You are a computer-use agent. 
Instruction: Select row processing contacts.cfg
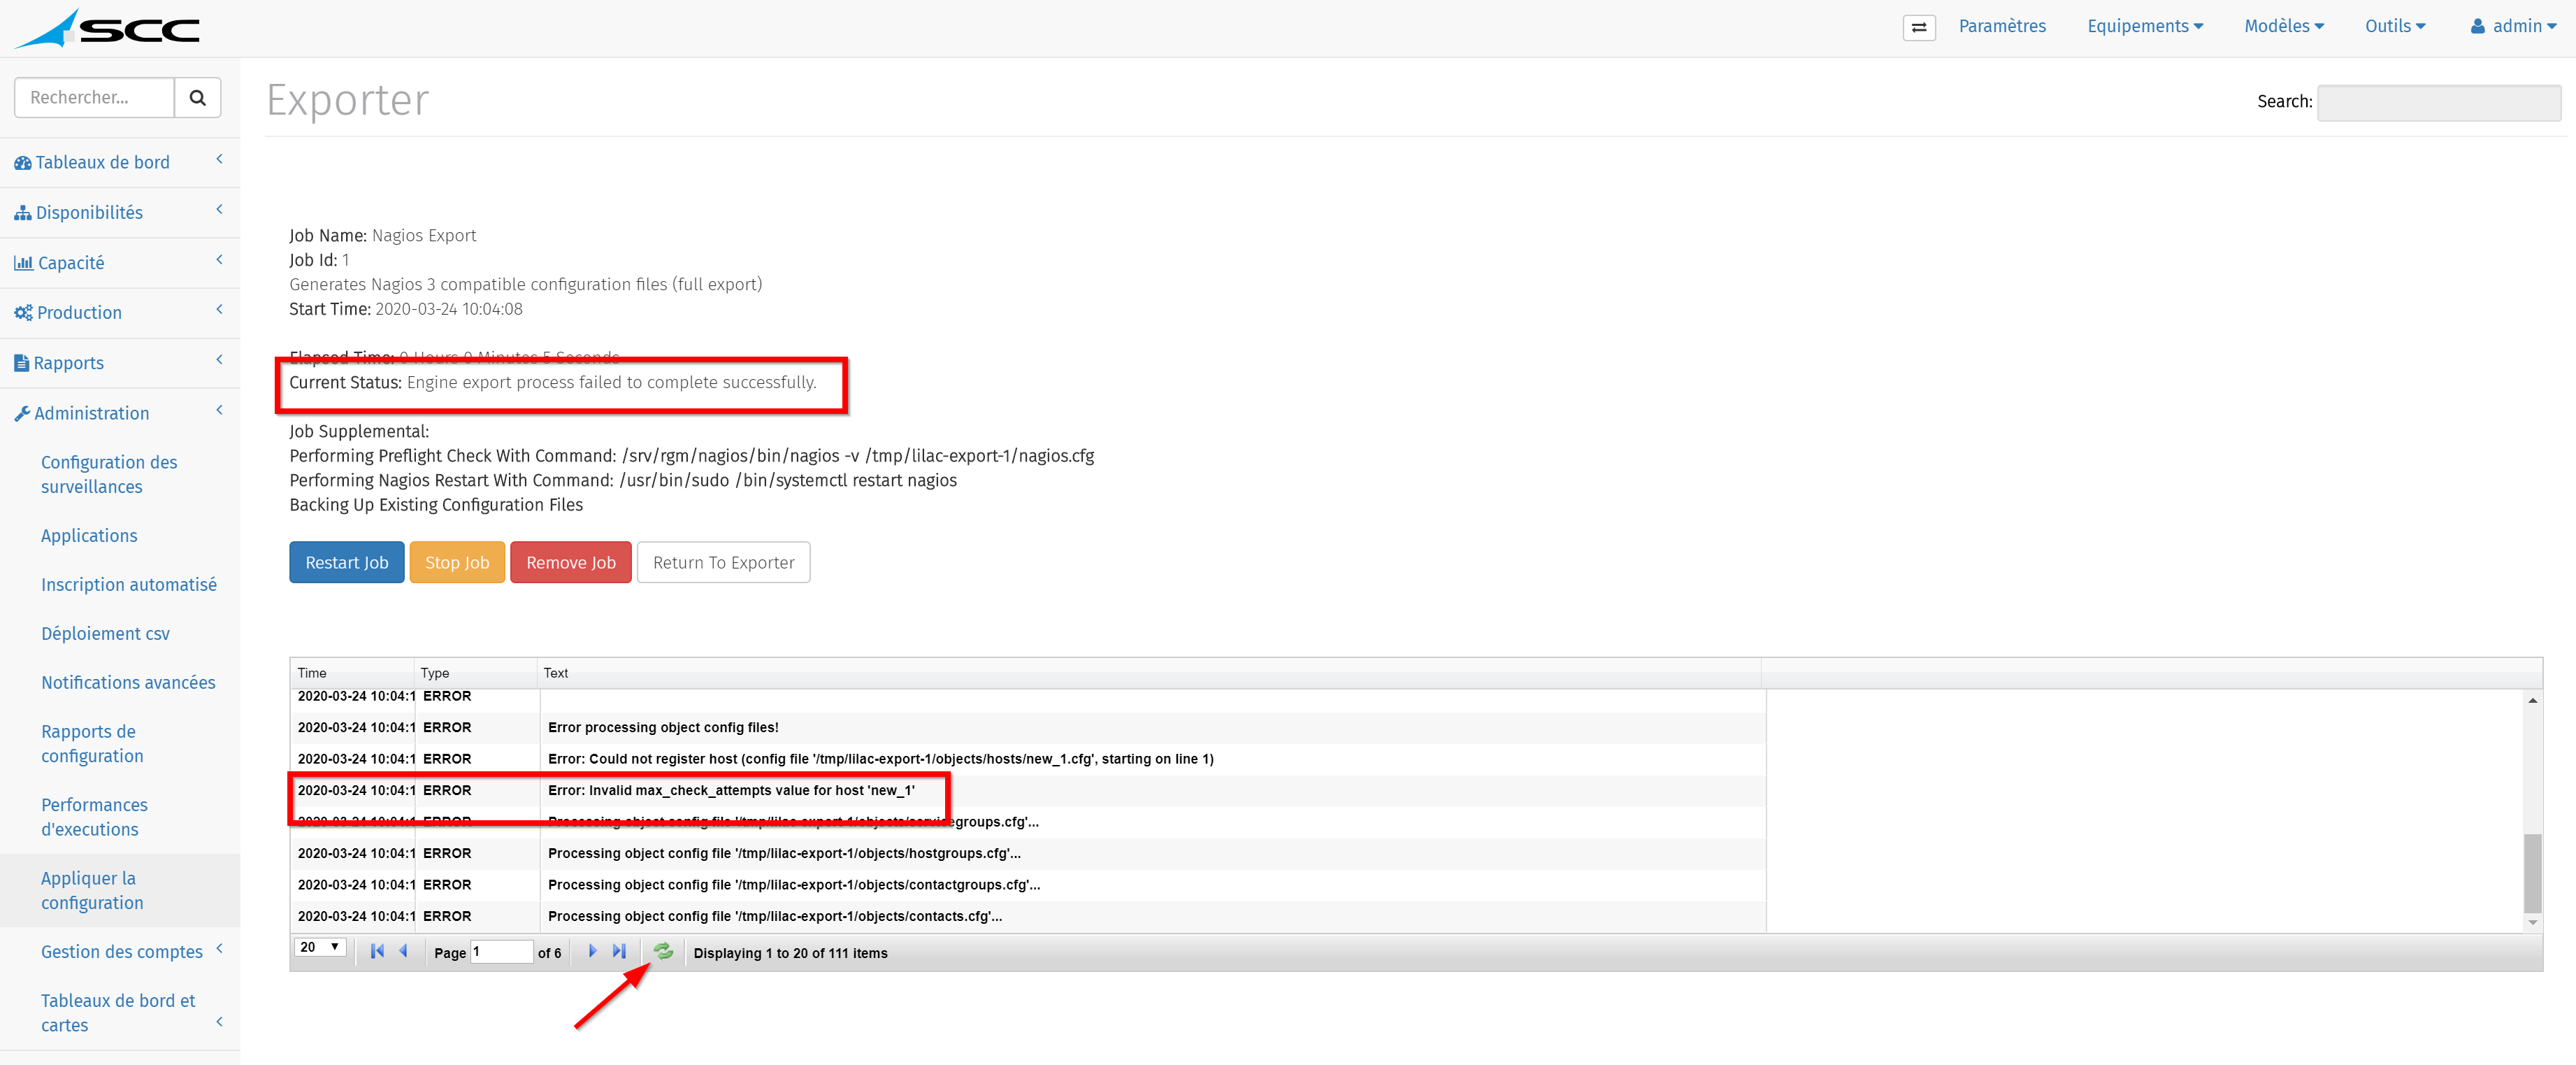pos(1028,916)
